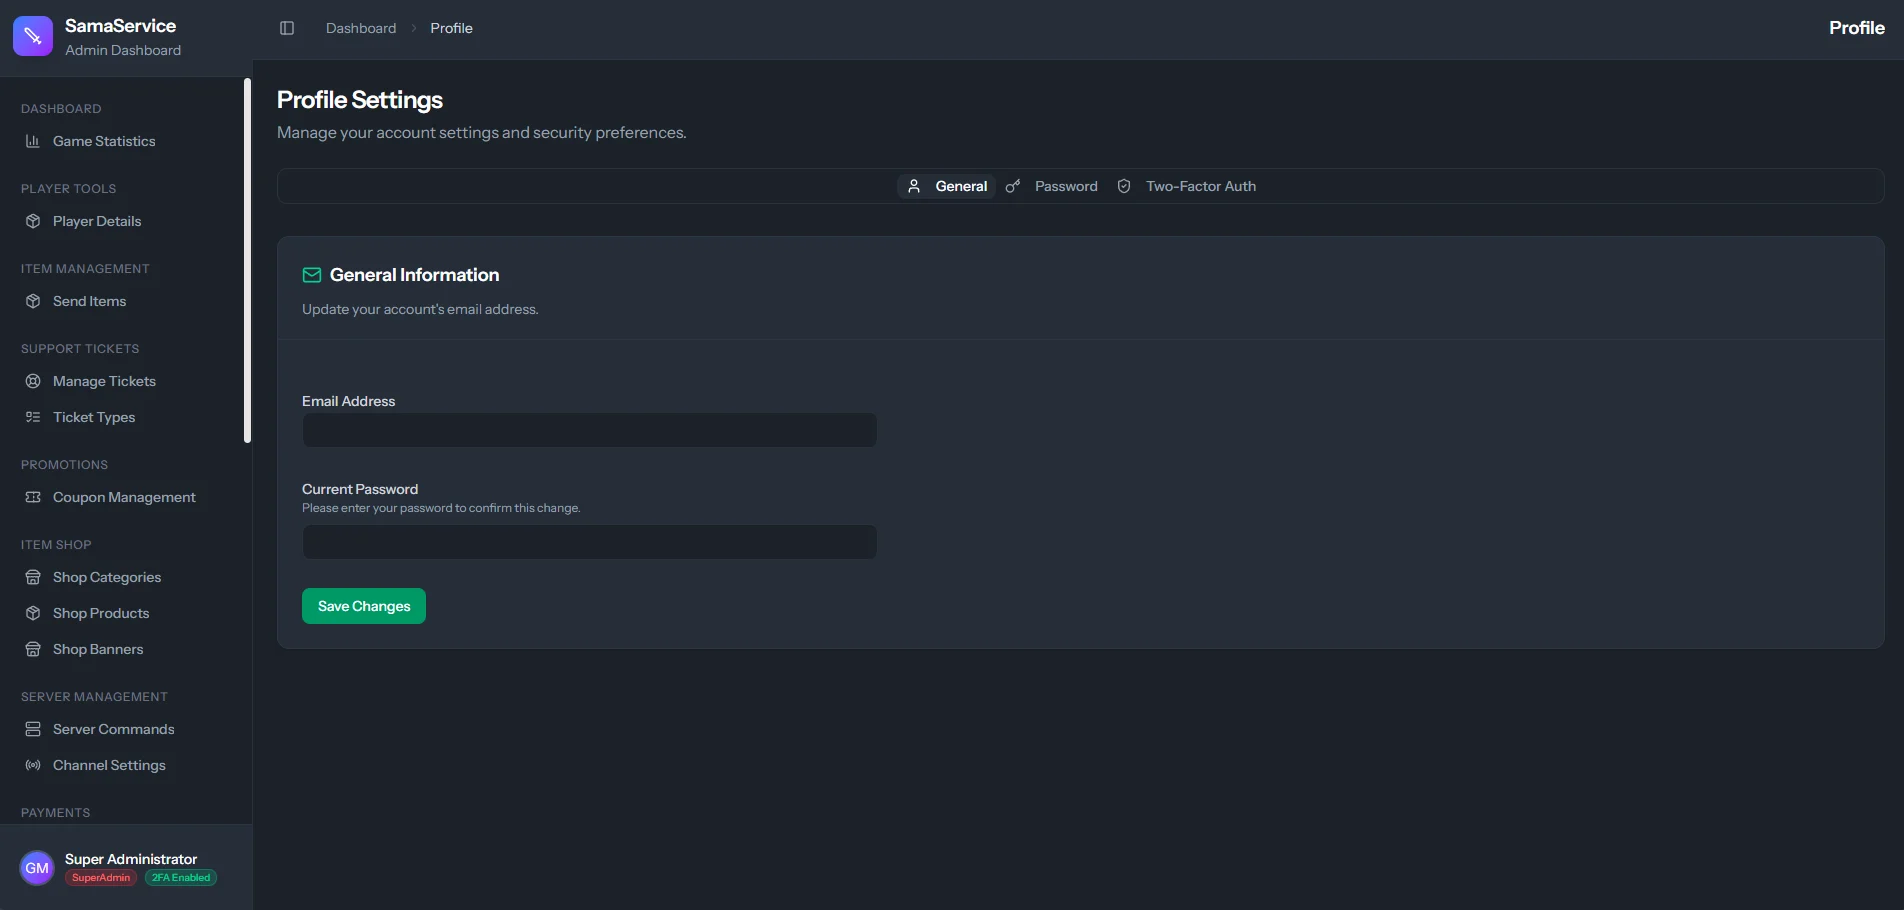Click the Shop Categories store icon
1904x910 pixels.
(x=33, y=577)
